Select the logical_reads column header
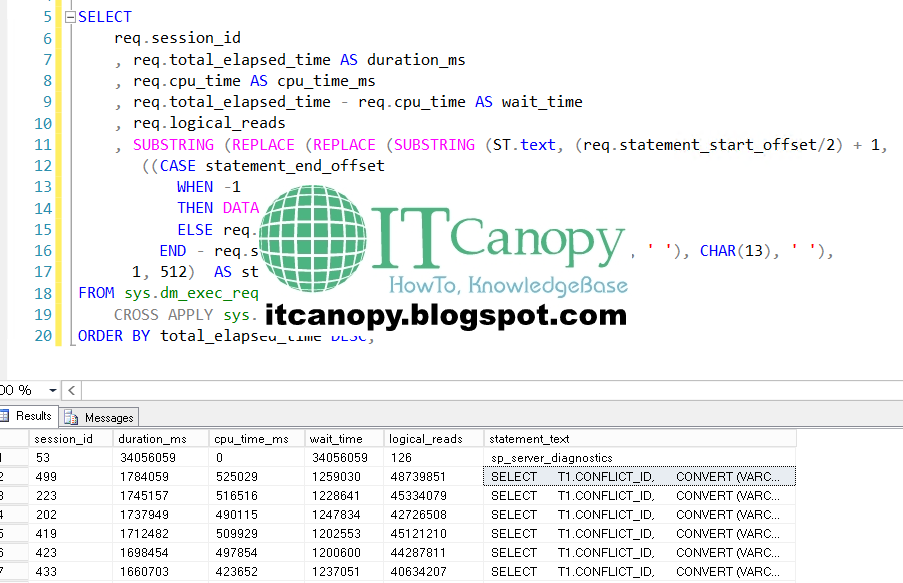This screenshot has width=903, height=583. point(434,439)
